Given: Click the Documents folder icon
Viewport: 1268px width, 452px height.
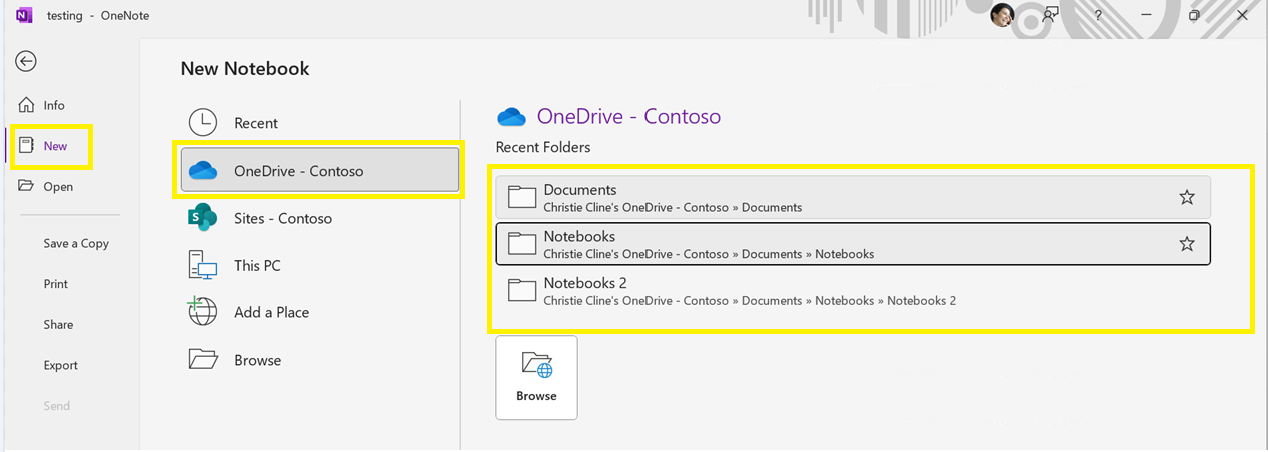Looking at the screenshot, I should [x=522, y=196].
